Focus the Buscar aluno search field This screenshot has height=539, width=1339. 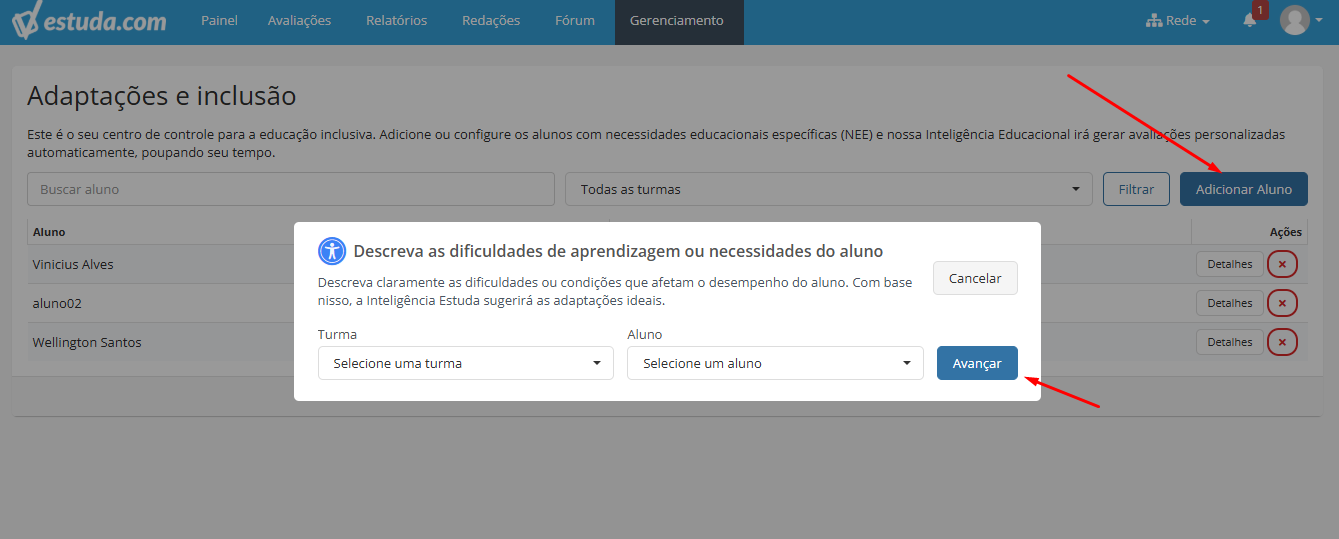[x=291, y=189]
